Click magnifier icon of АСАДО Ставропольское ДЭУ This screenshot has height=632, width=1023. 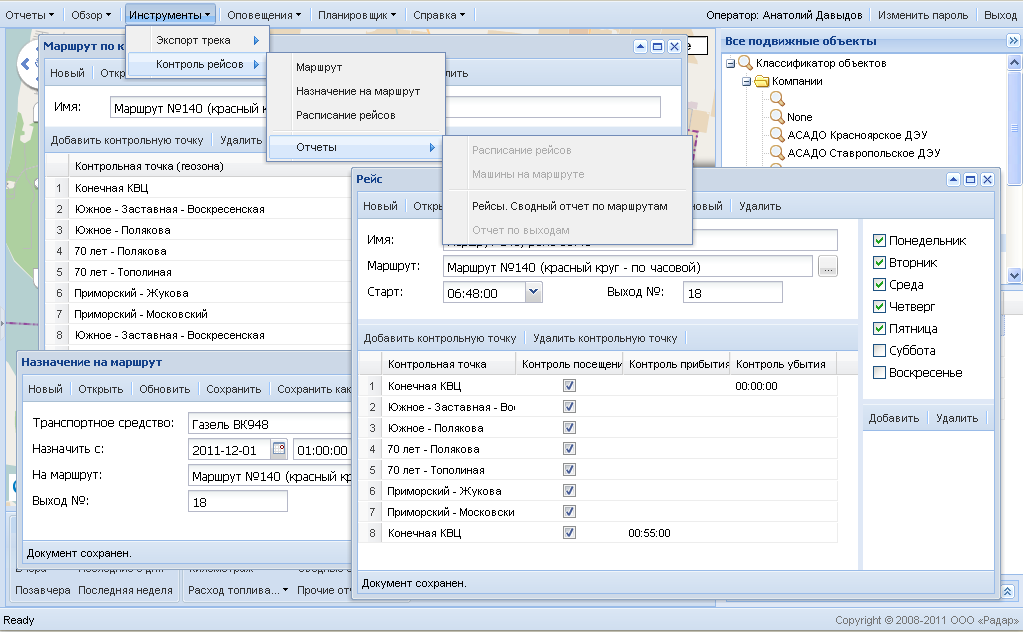(x=776, y=153)
